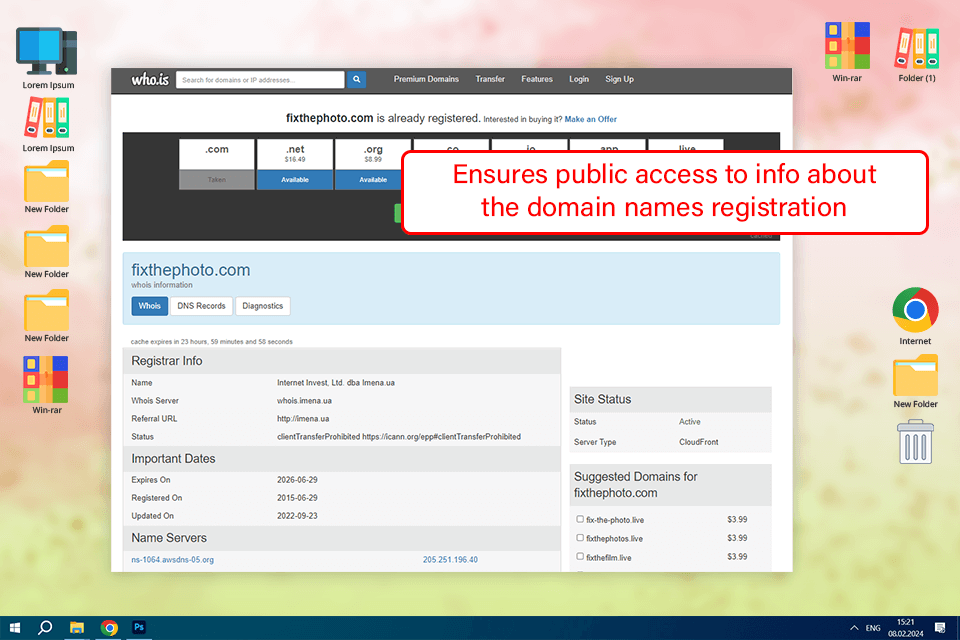Tick the fixthephotos.live checkbox
Screen dimensions: 960x640
[580, 538]
